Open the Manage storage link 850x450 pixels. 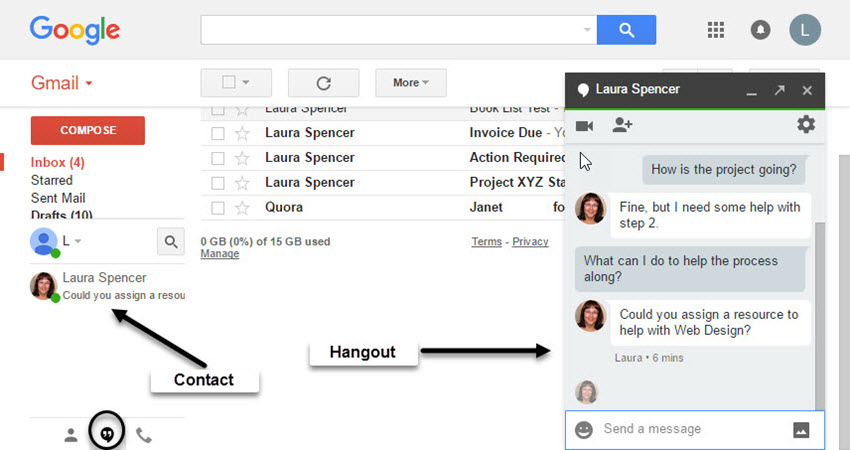click(220, 253)
